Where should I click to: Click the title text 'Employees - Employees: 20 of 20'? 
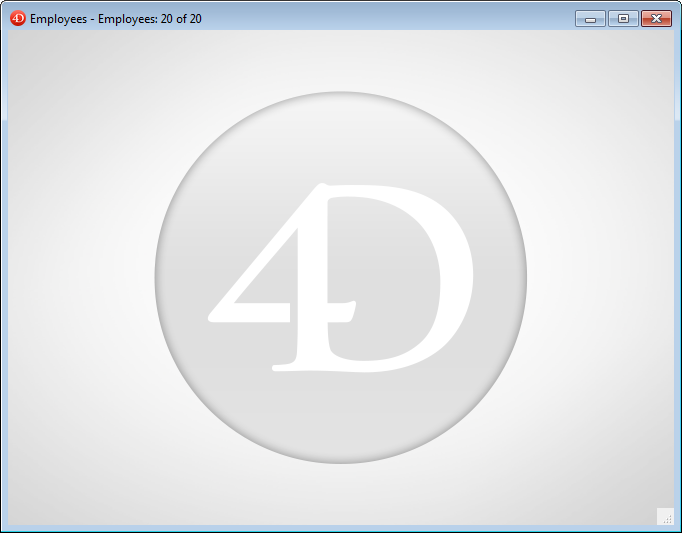point(116,19)
